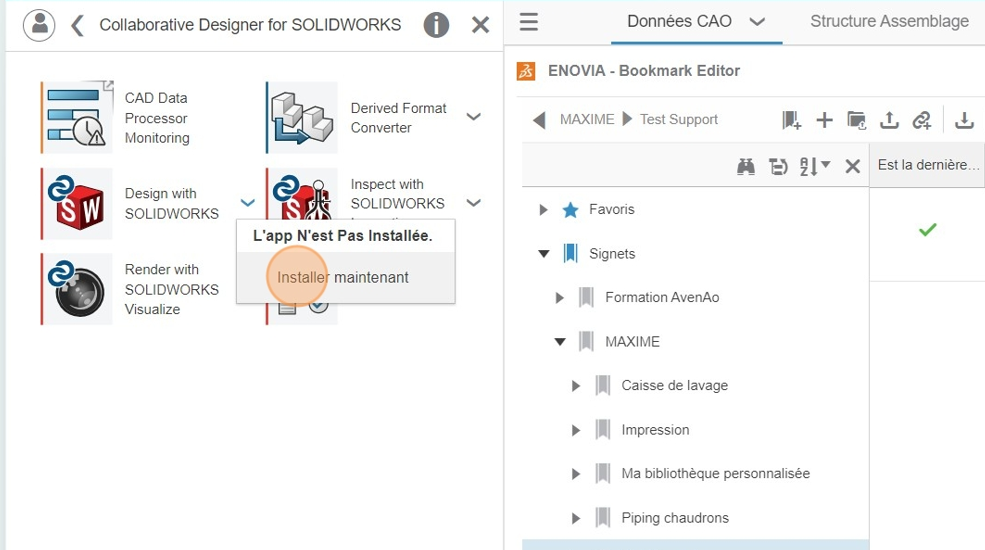Switch to Structure Assemblage tab
This screenshot has height=550, width=985.
[x=889, y=21]
